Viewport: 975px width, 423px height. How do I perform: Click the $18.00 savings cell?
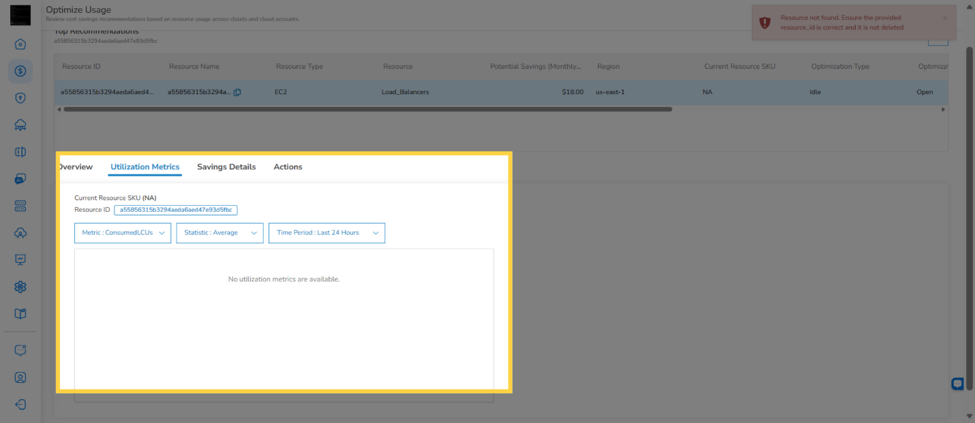tap(573, 92)
